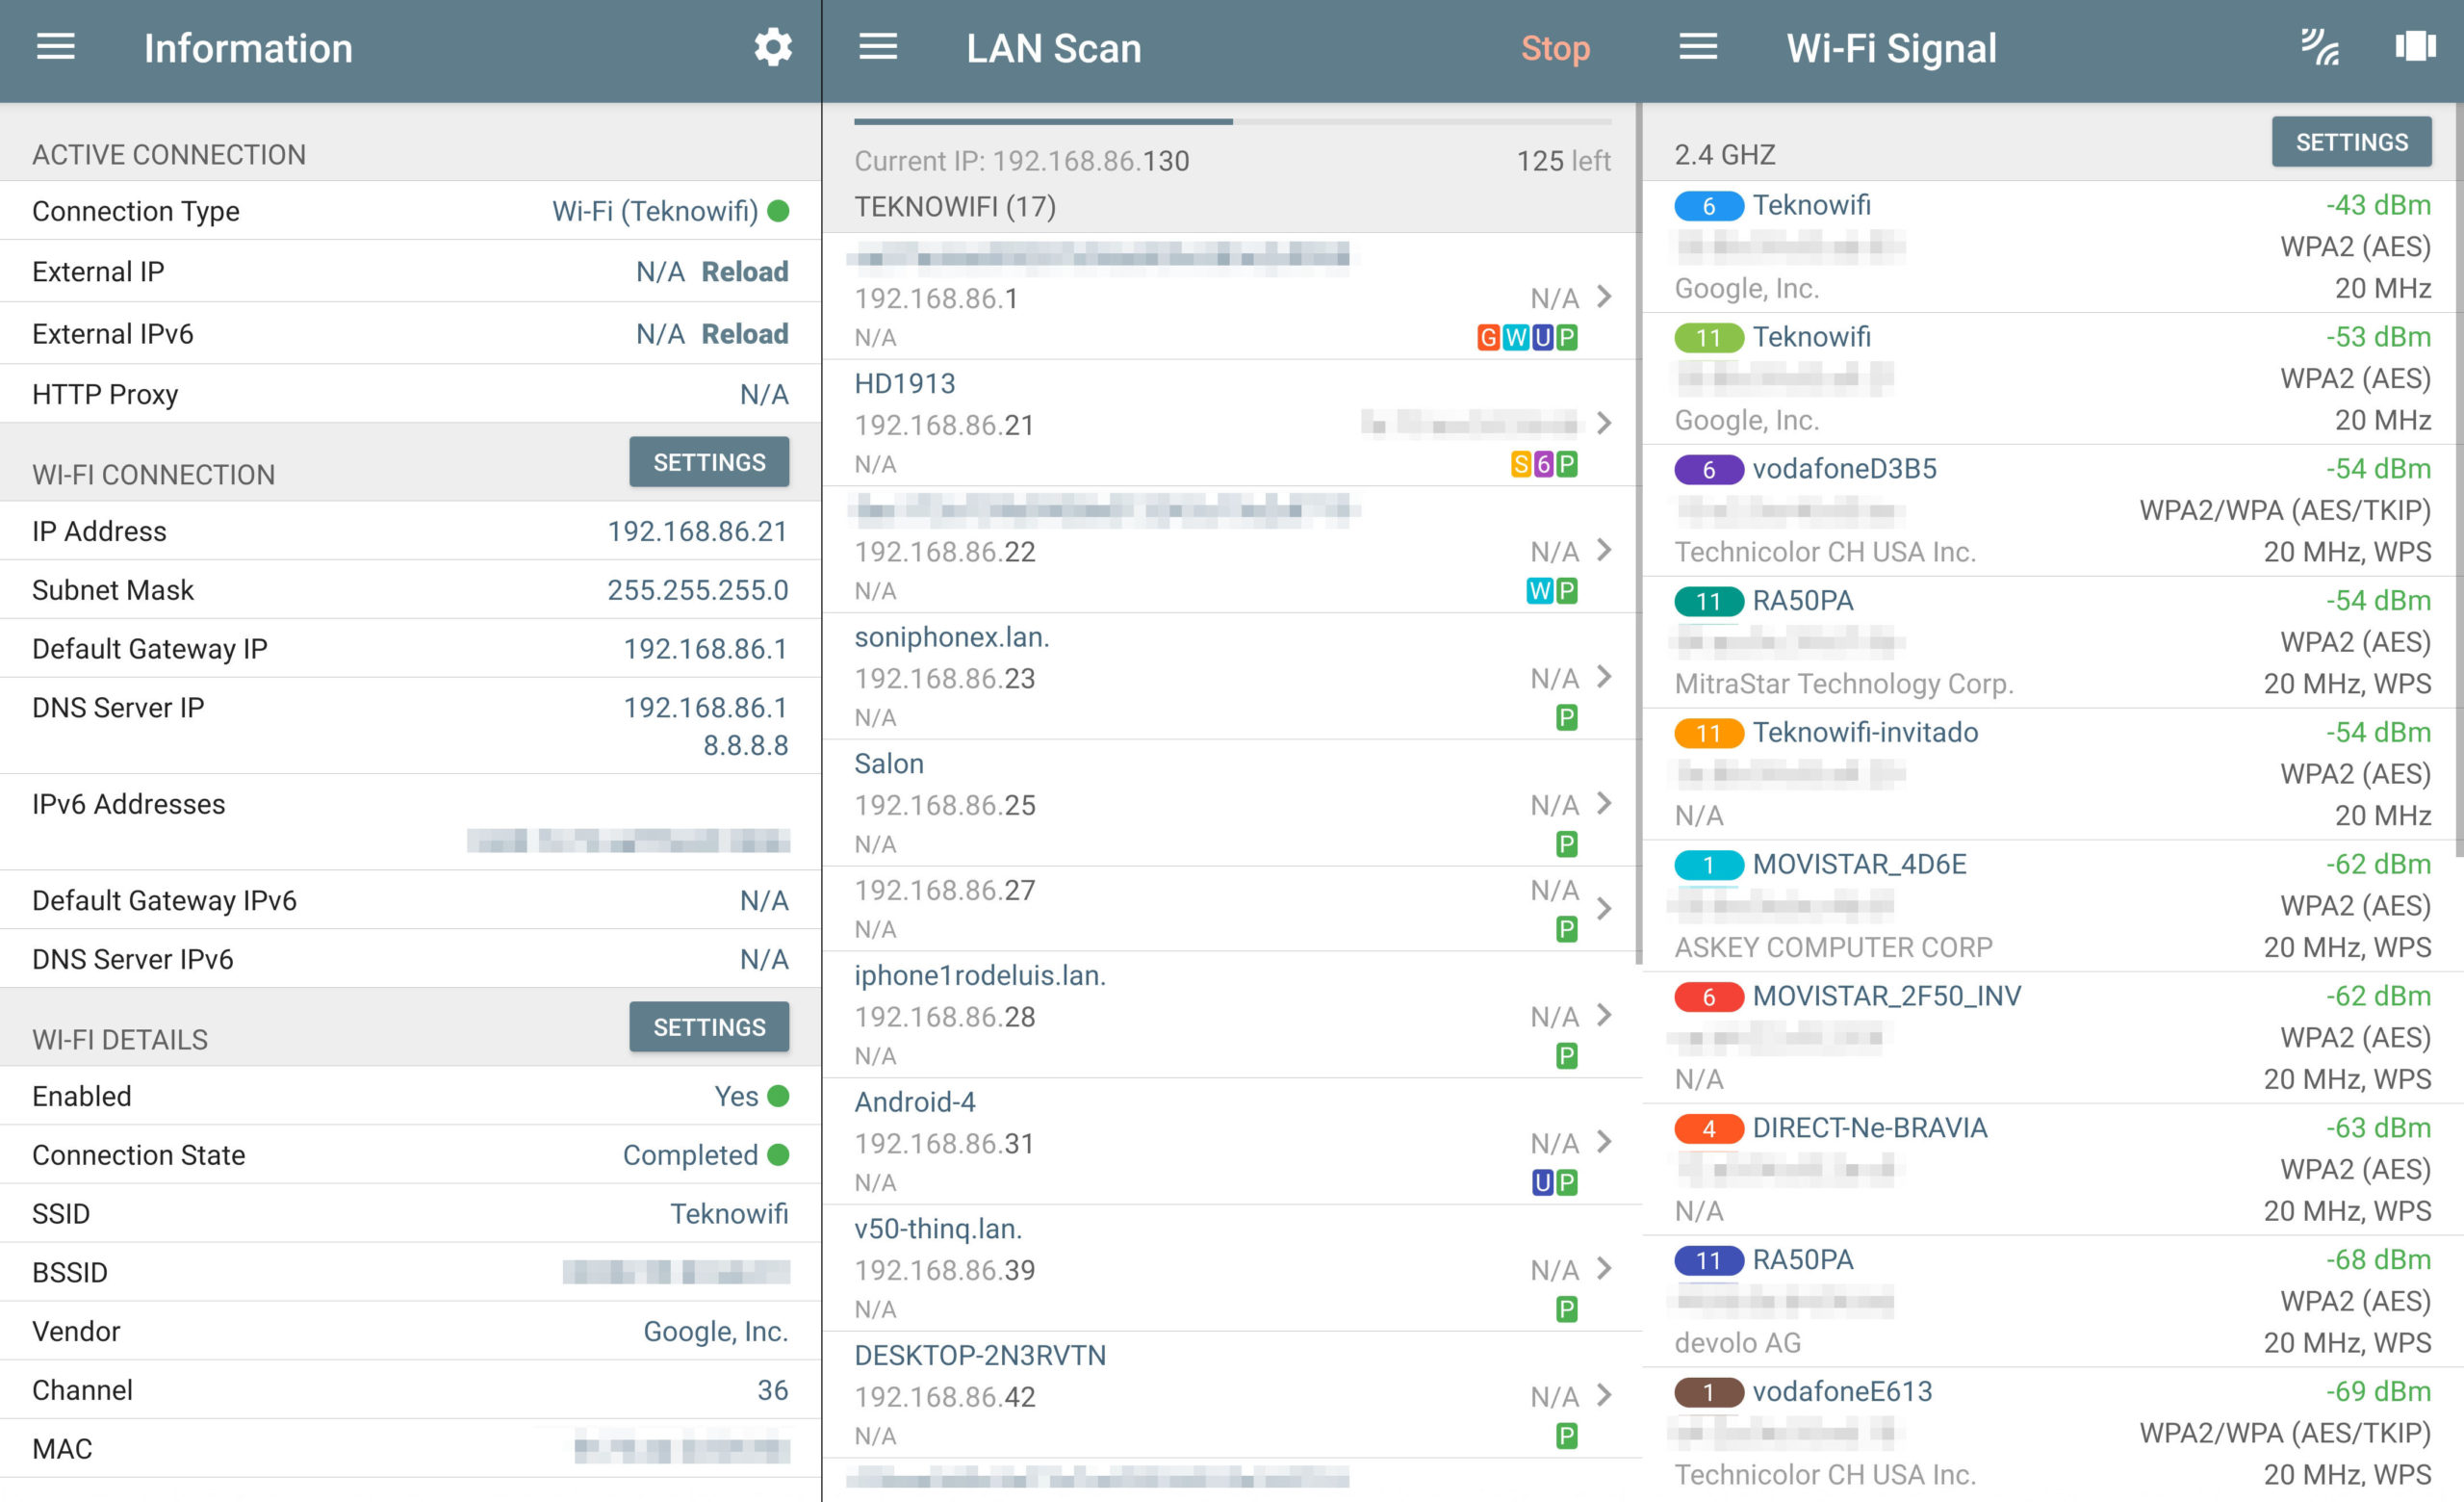Open the RA50PA network with -68 dBm
Image resolution: width=2464 pixels, height=1502 pixels.
pyautogui.click(x=2053, y=1301)
